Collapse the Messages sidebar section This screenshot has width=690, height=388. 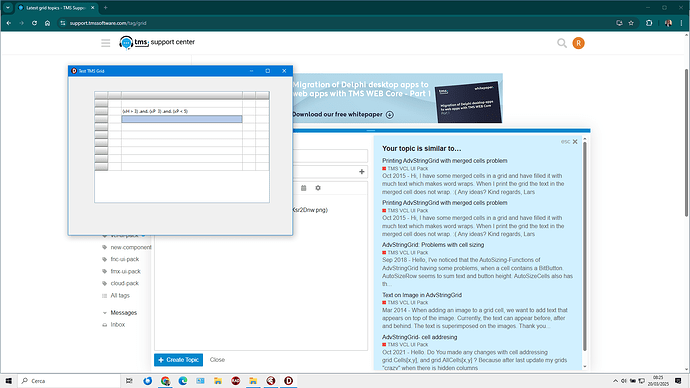(x=104, y=313)
